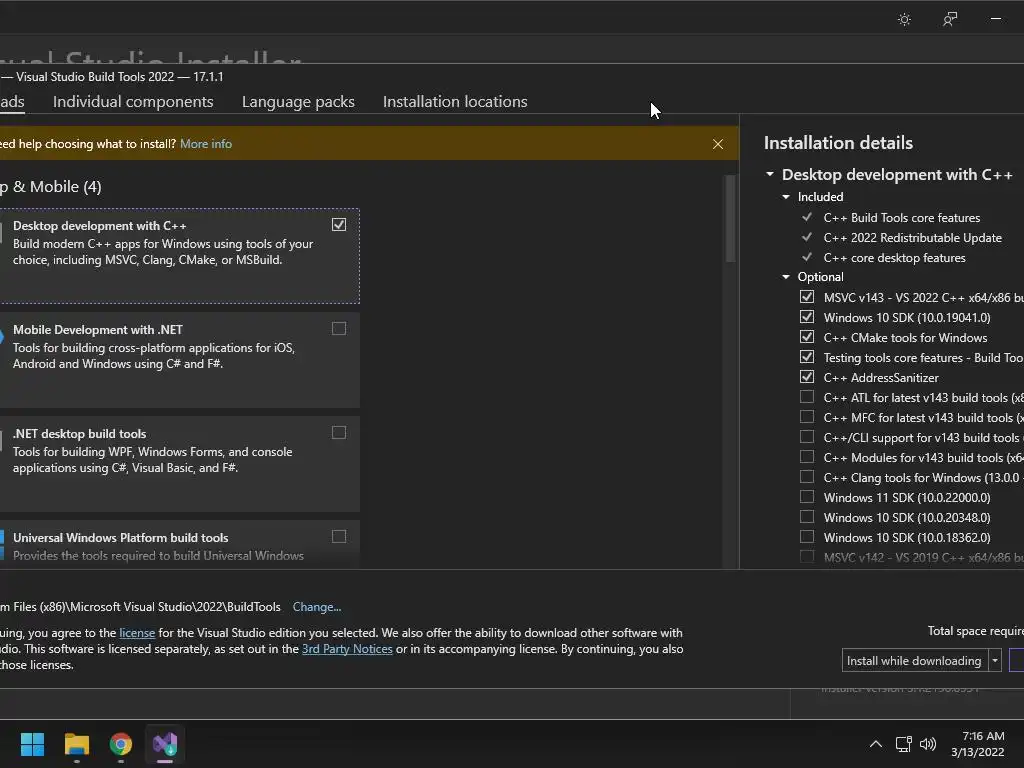Collapse the Optional components section
1024x768 pixels.
[x=786, y=277]
